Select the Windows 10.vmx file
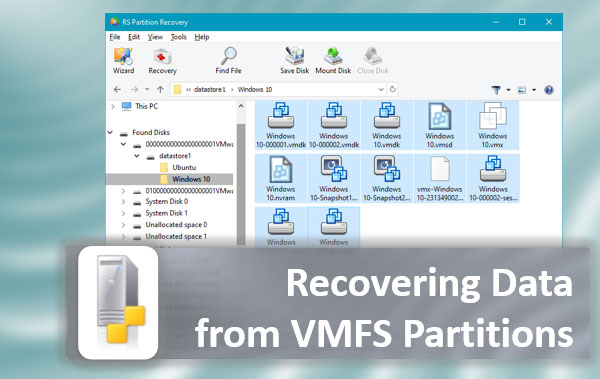The height and width of the screenshot is (379, 600). [492, 125]
